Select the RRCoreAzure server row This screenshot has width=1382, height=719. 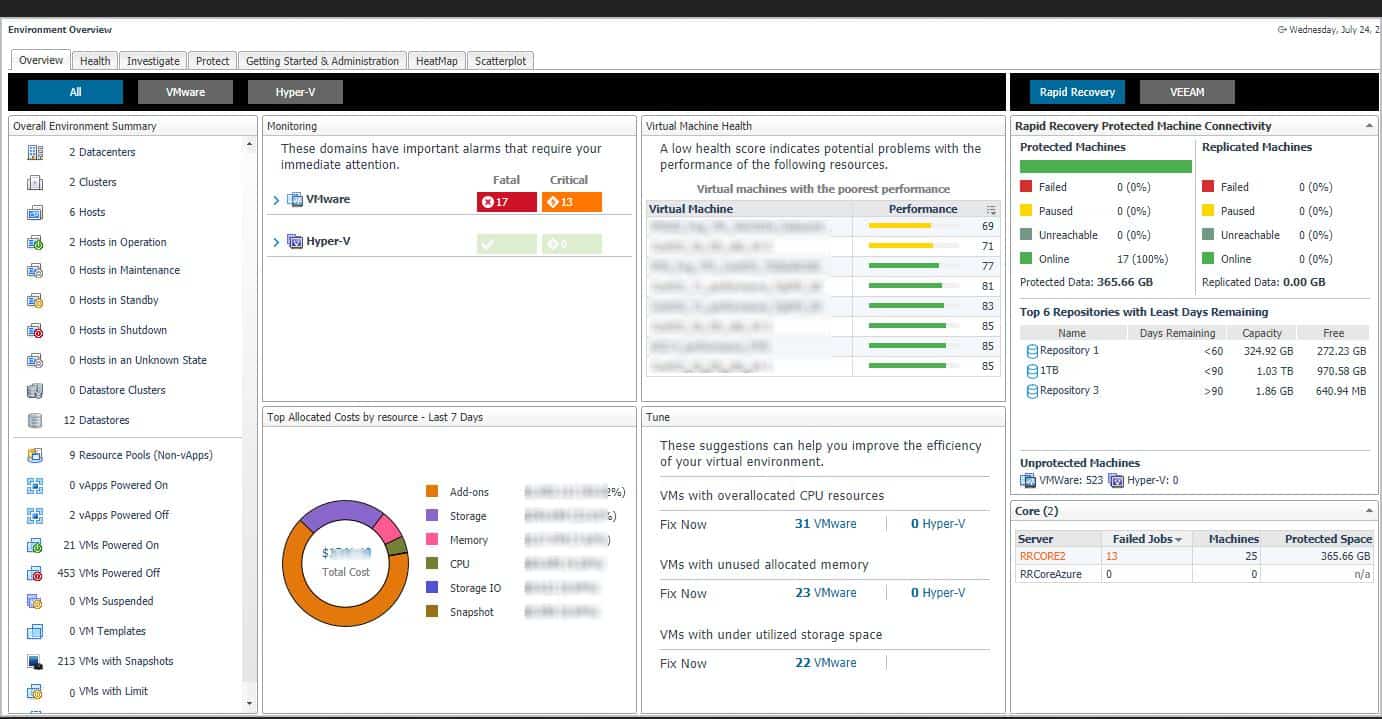(x=1195, y=574)
